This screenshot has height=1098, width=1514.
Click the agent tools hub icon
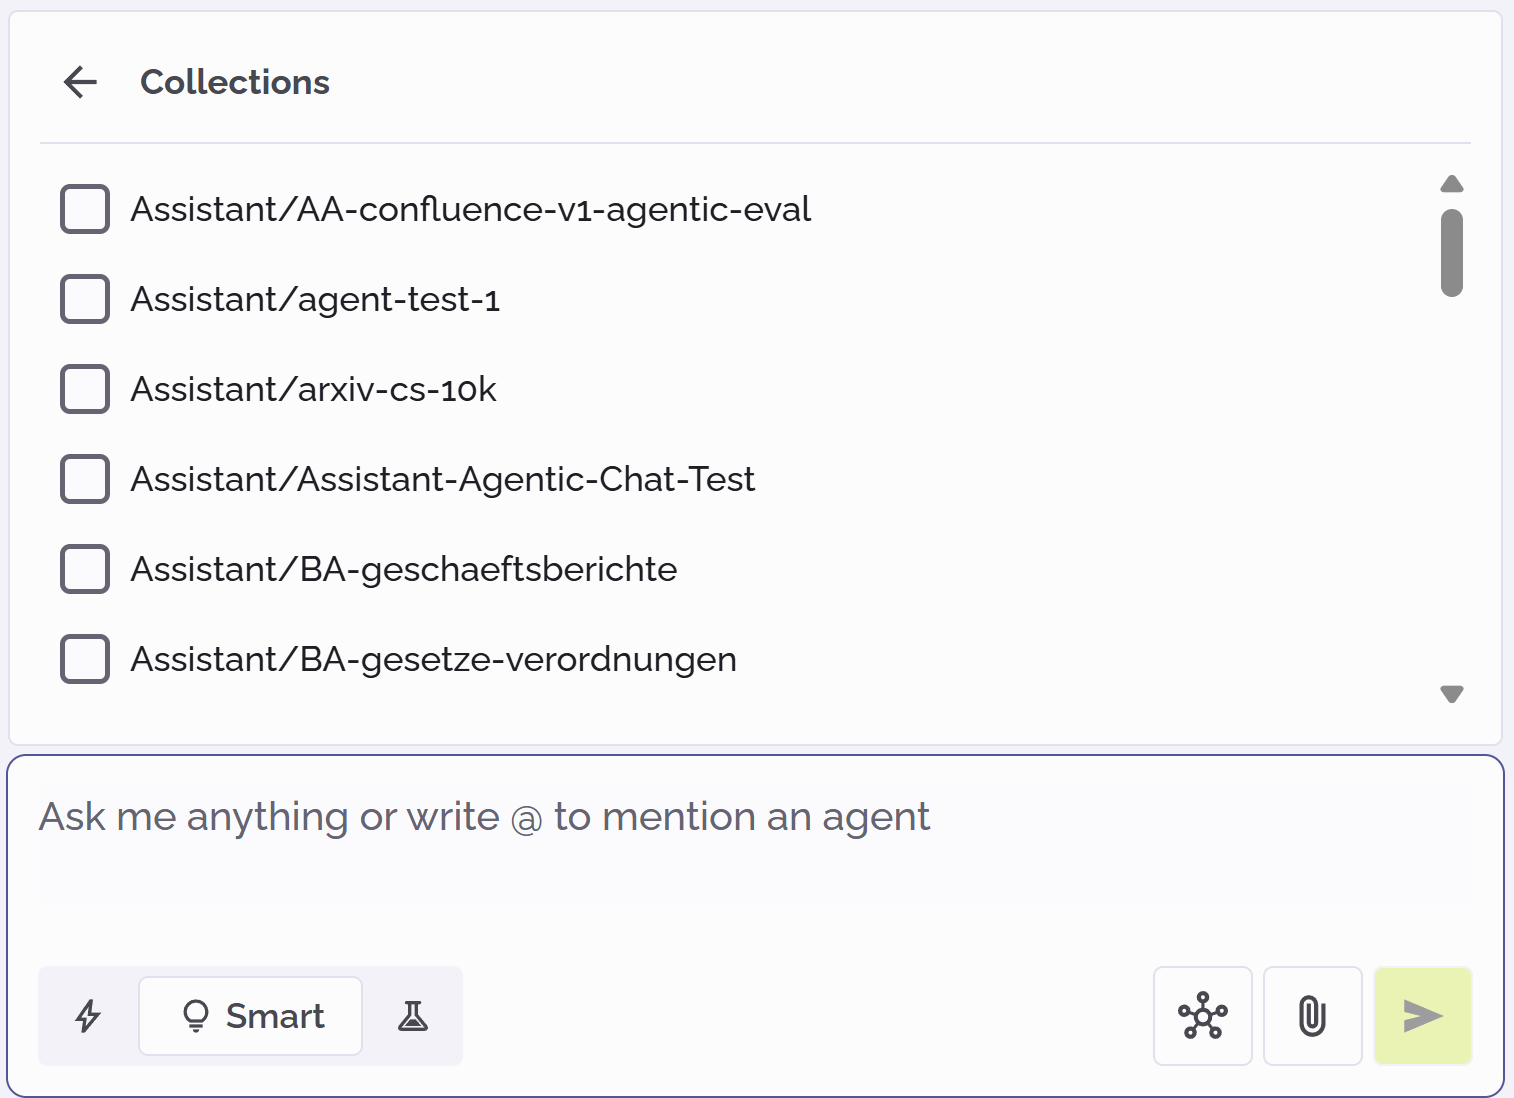coord(1203,1016)
